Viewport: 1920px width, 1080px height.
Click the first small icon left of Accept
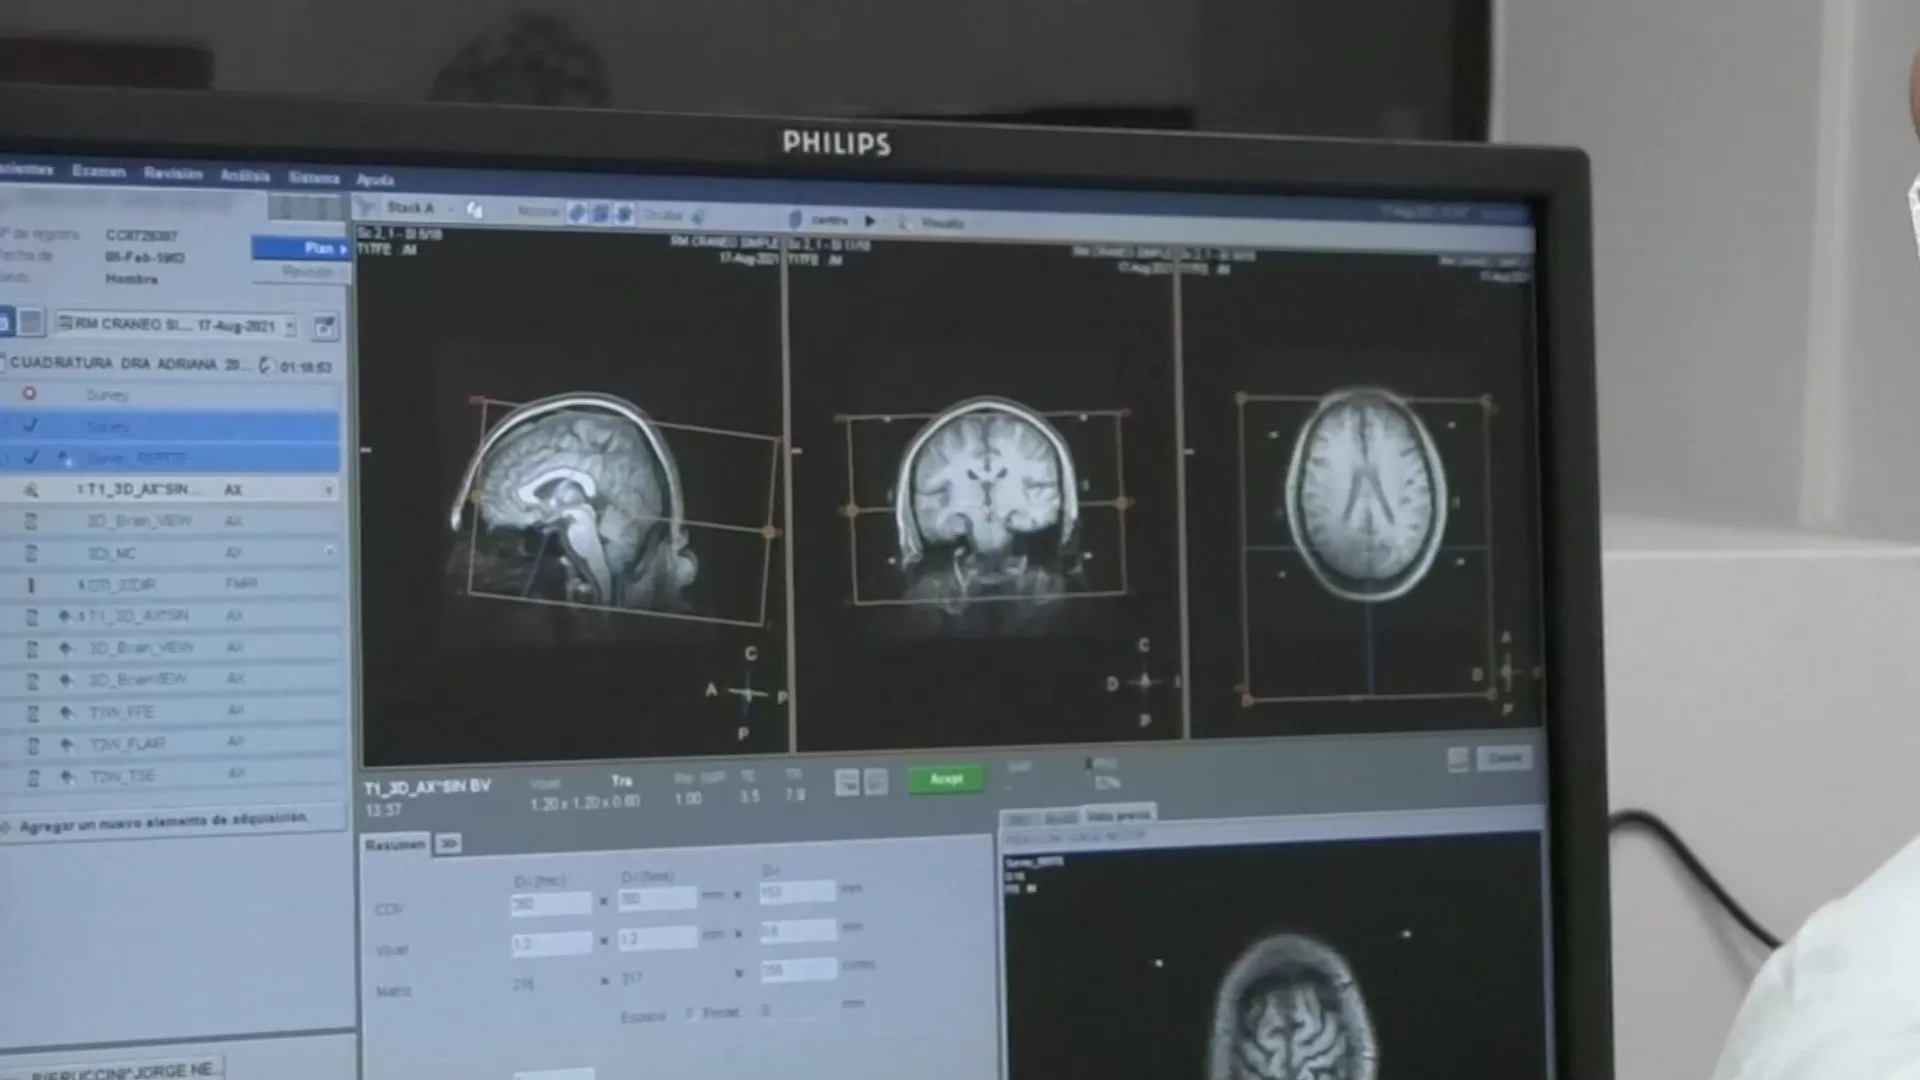pos(847,782)
